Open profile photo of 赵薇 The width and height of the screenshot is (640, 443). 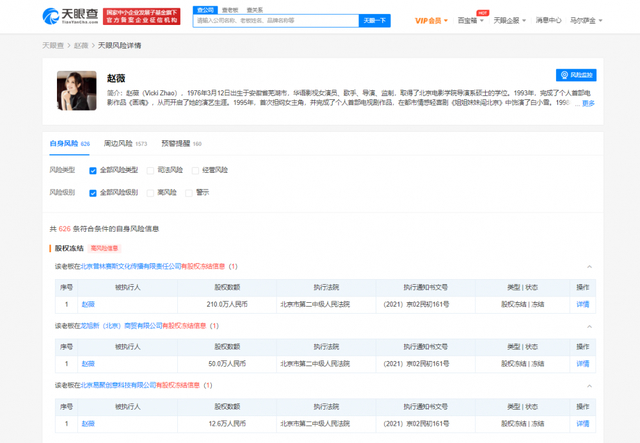[x=75, y=91]
